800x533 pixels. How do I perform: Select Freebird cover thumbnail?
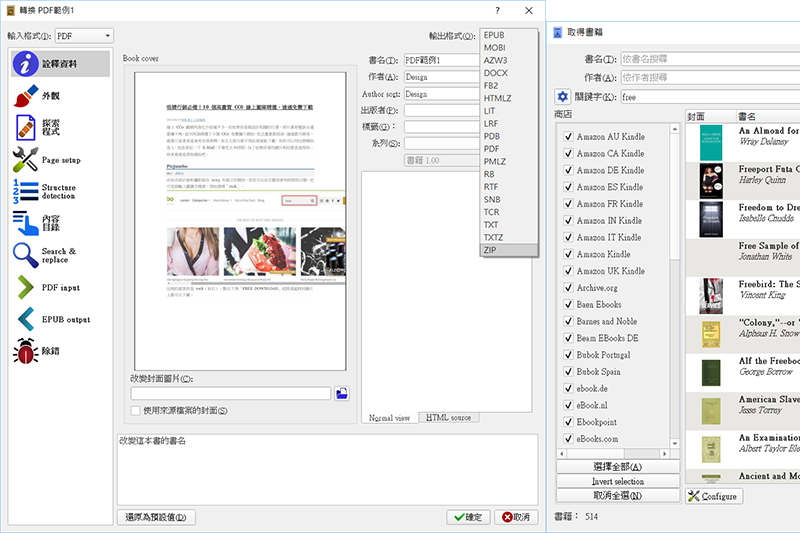point(711,296)
